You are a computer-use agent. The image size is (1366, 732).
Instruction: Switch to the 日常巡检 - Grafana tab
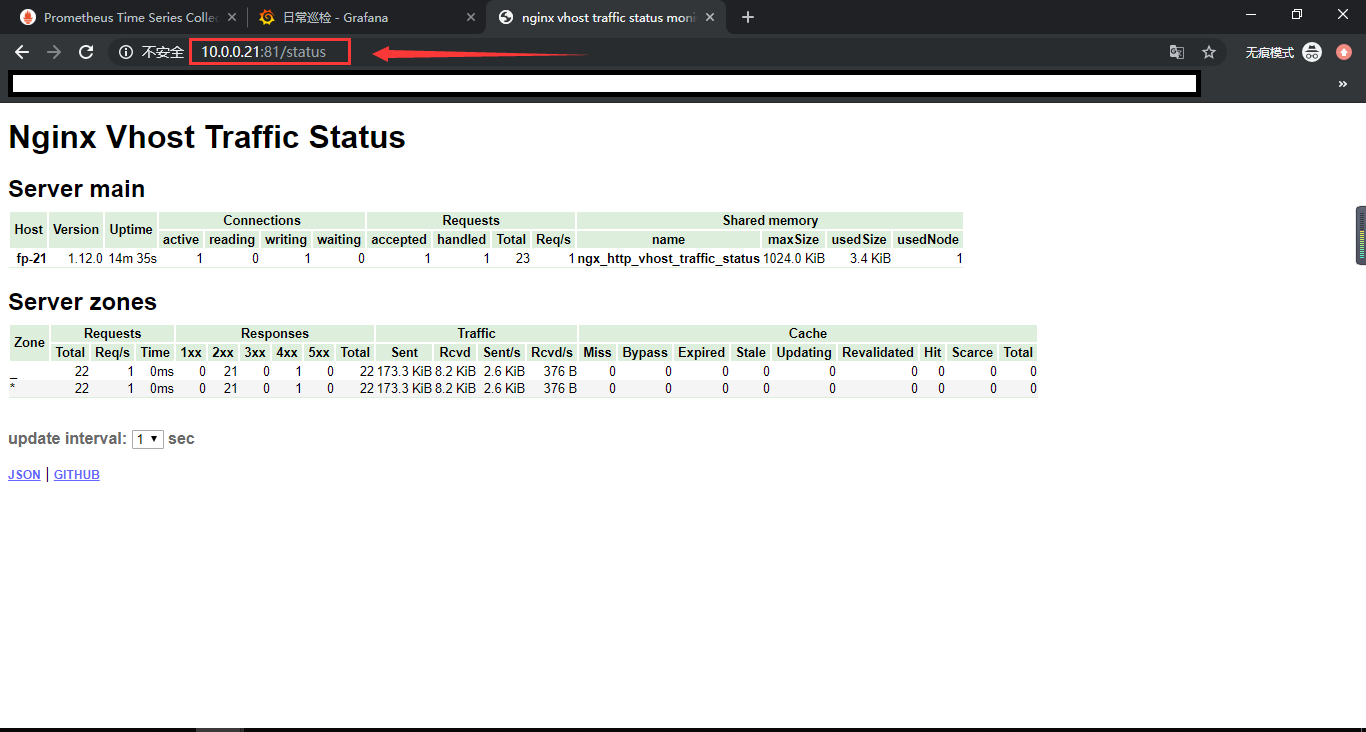pyautogui.click(x=366, y=17)
